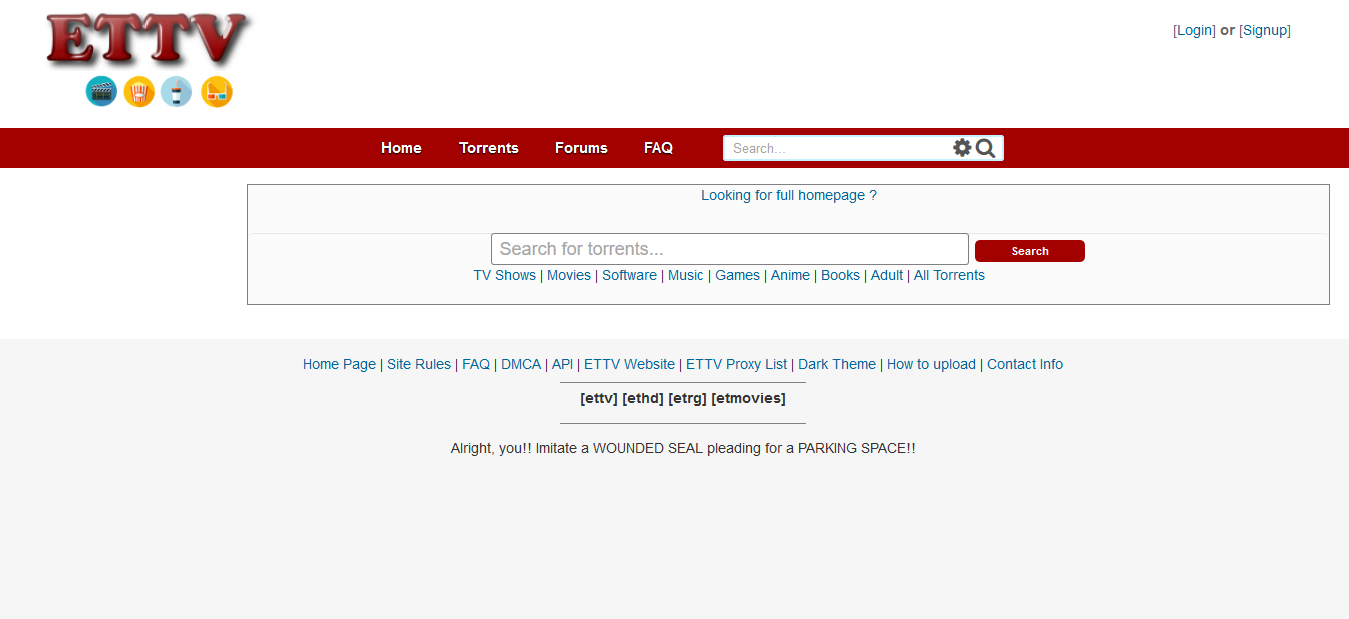Screen dimensions: 1349x619
Task: Open the Home menu item
Action: [401, 148]
